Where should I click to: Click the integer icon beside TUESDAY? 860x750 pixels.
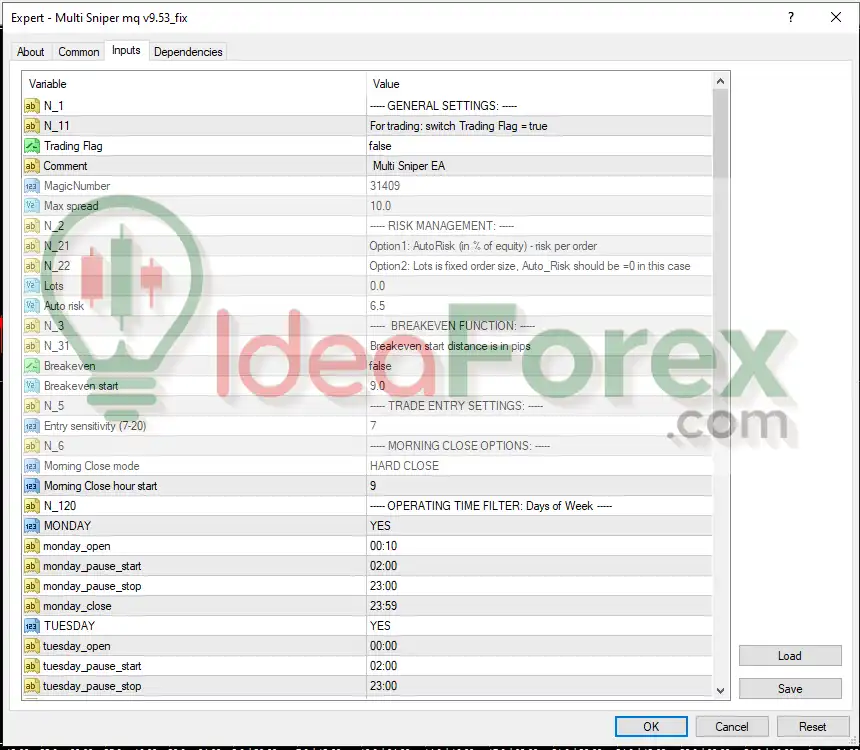[x=31, y=626]
